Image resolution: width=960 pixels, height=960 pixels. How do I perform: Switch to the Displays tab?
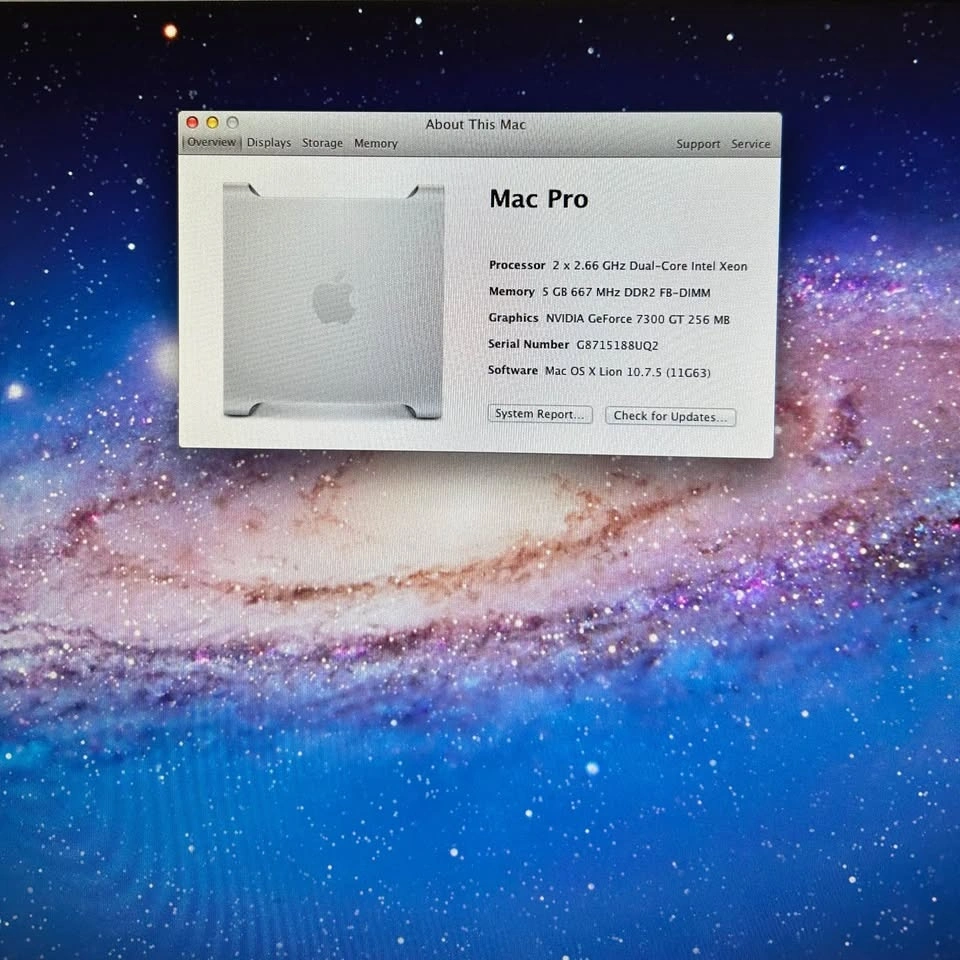pyautogui.click(x=269, y=143)
